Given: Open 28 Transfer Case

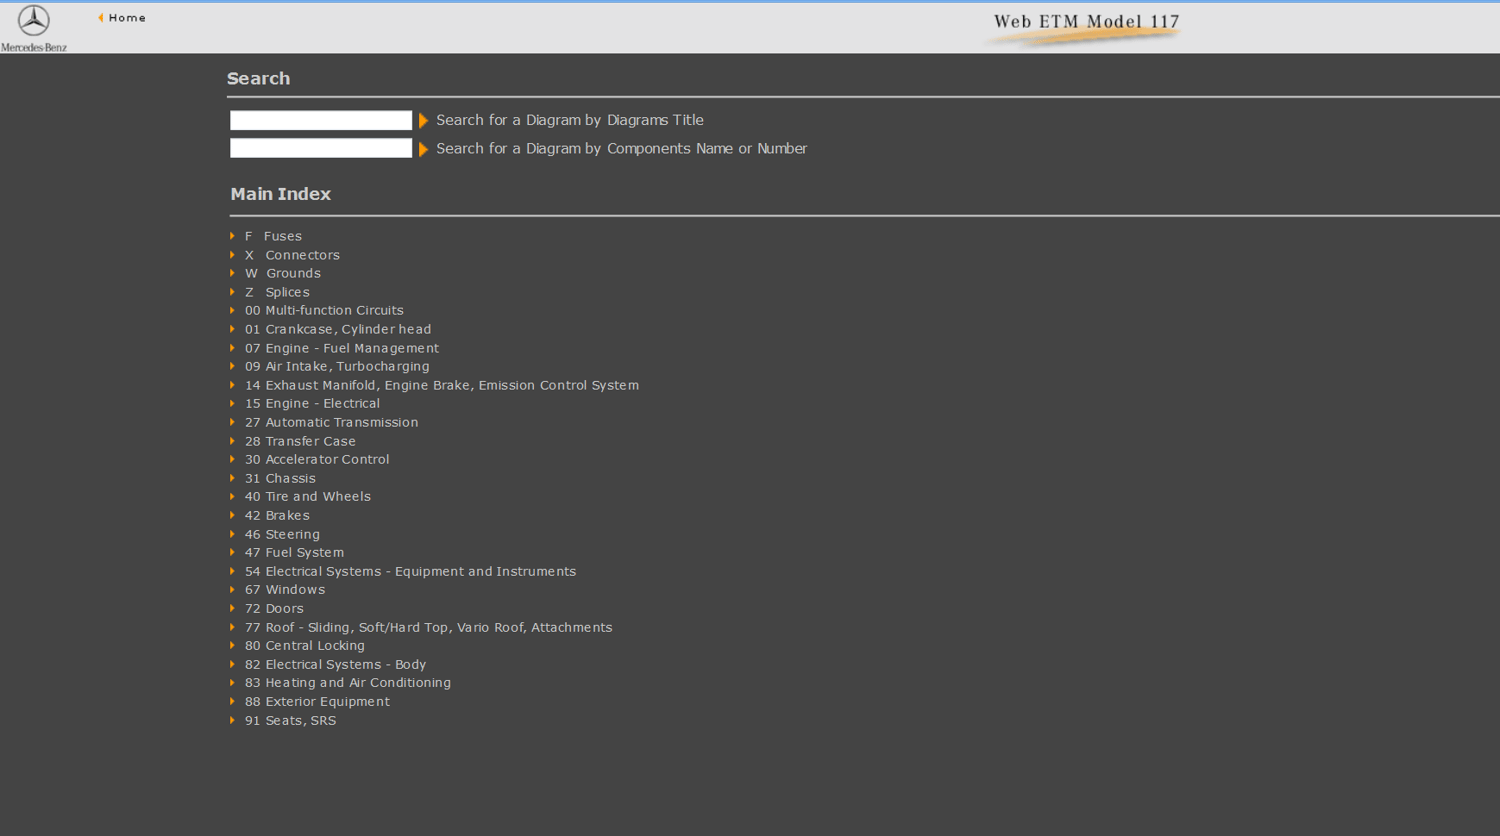Looking at the screenshot, I should tap(300, 441).
